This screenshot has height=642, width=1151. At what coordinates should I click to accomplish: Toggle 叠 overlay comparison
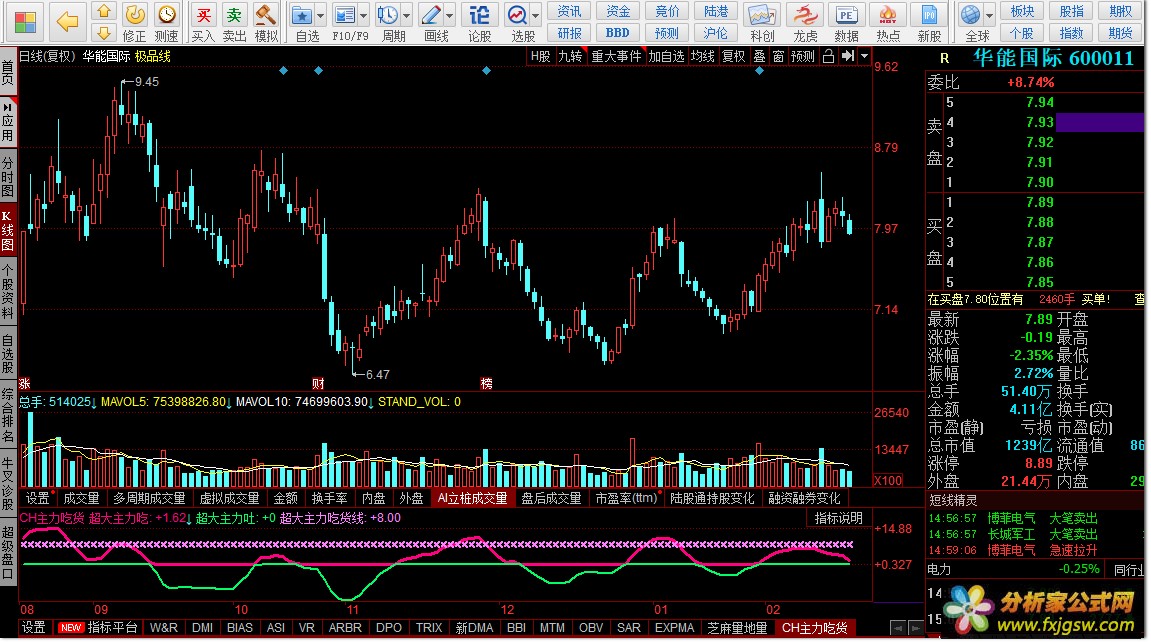(x=759, y=56)
